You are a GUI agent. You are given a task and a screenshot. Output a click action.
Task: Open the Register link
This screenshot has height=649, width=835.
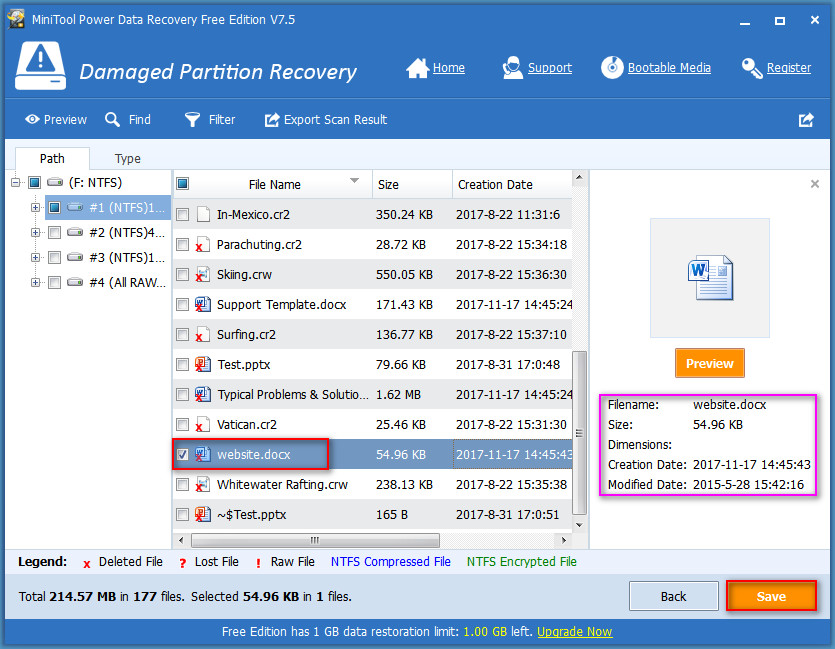pyautogui.click(x=789, y=68)
